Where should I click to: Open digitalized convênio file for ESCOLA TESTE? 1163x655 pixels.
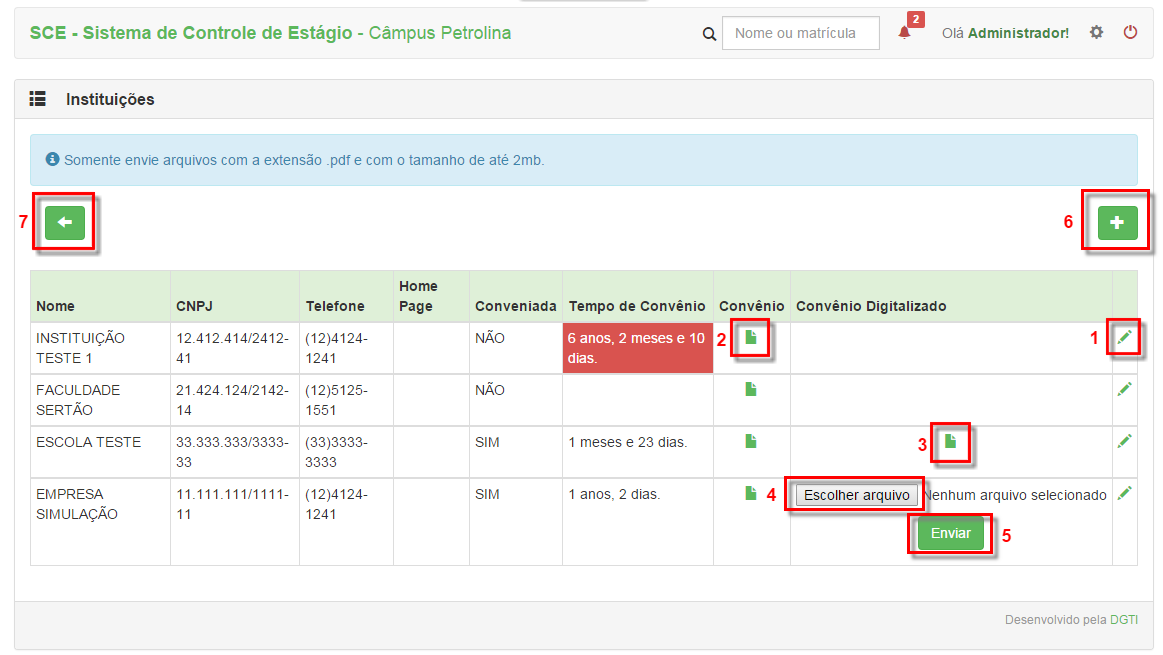(950, 442)
